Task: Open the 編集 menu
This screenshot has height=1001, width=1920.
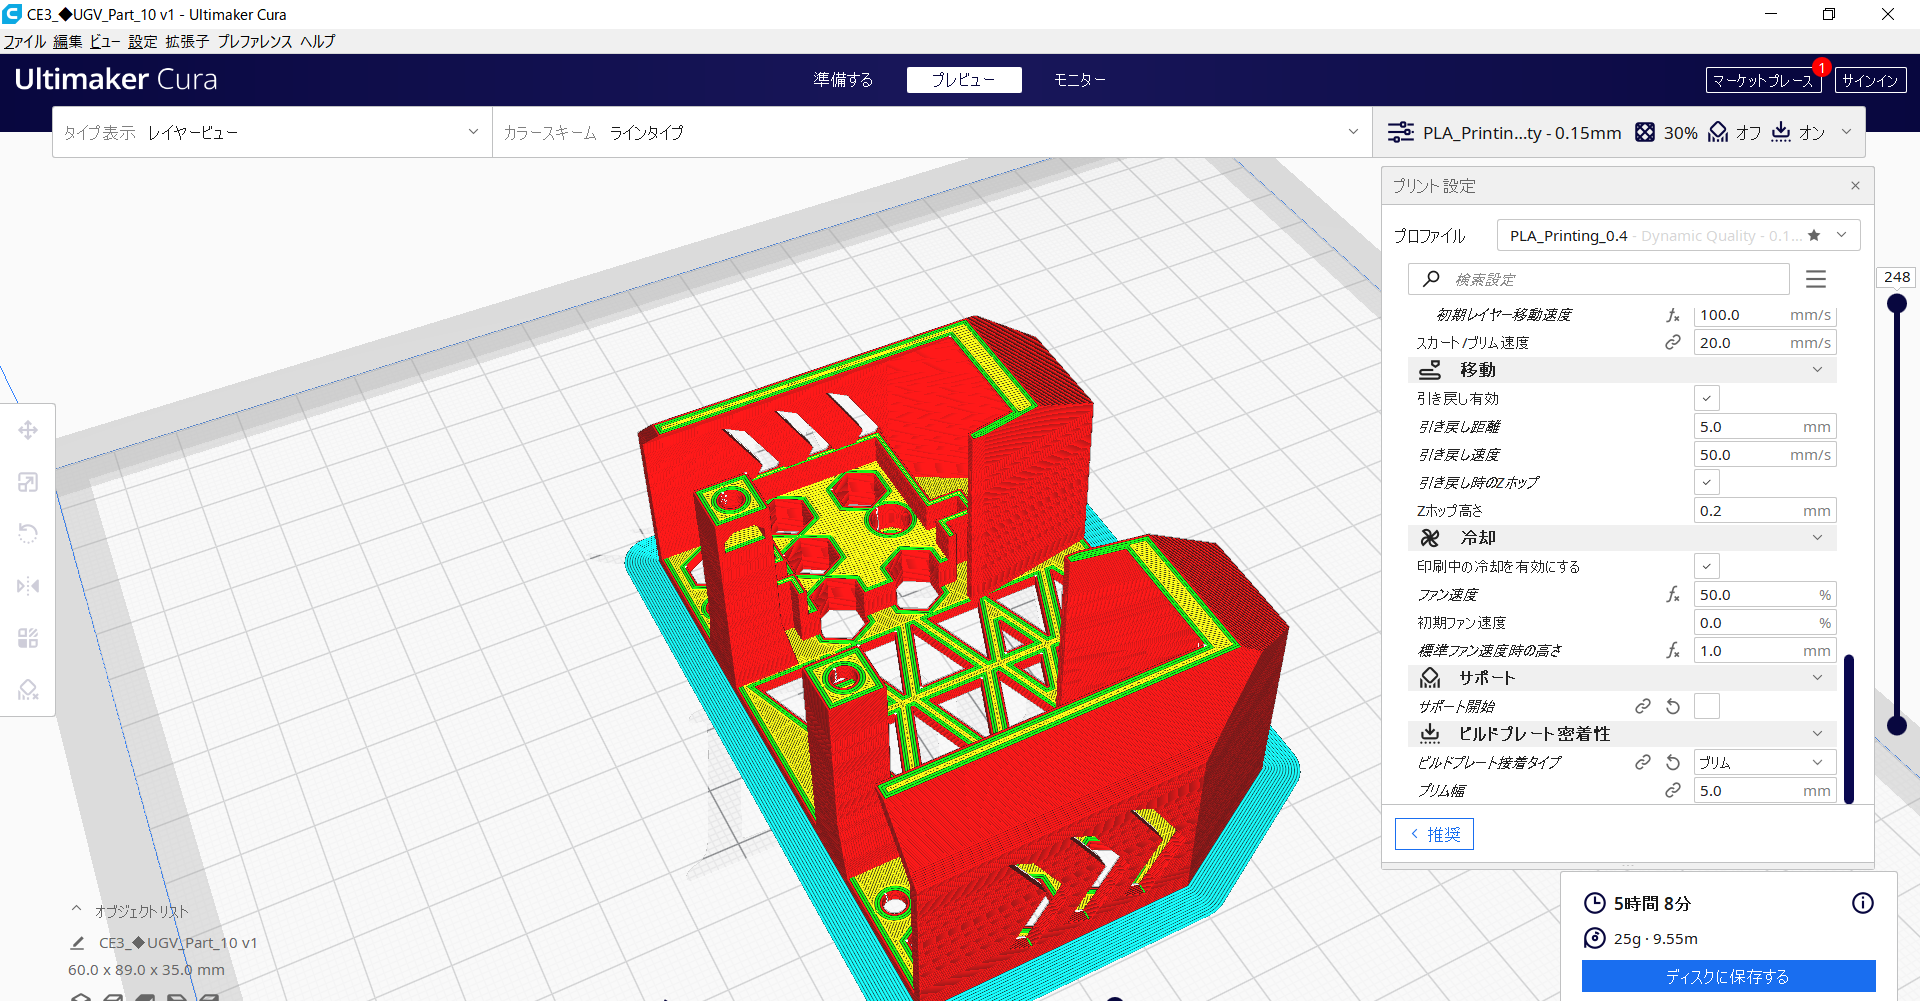Action: pyautogui.click(x=68, y=41)
